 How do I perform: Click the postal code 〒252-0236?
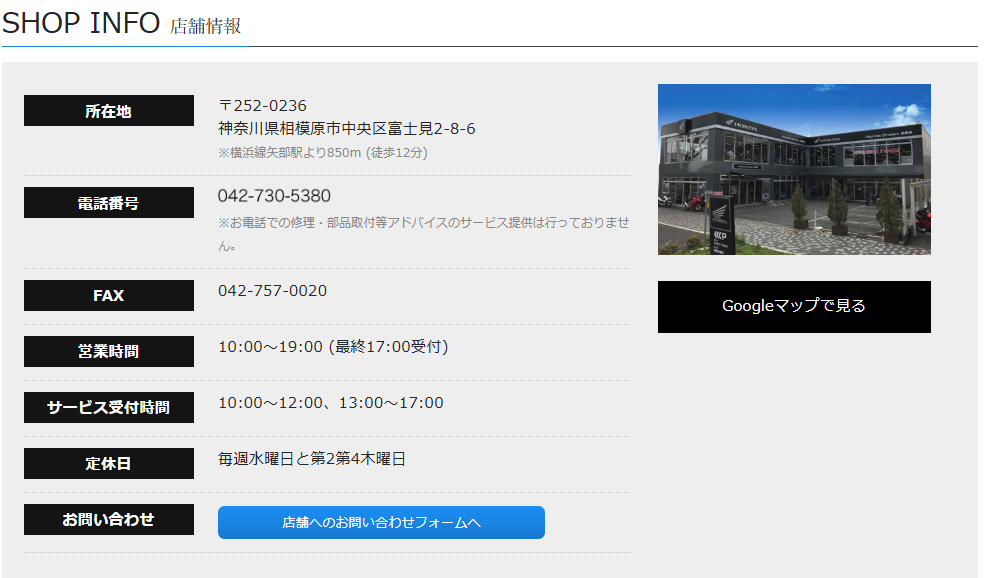coord(262,106)
